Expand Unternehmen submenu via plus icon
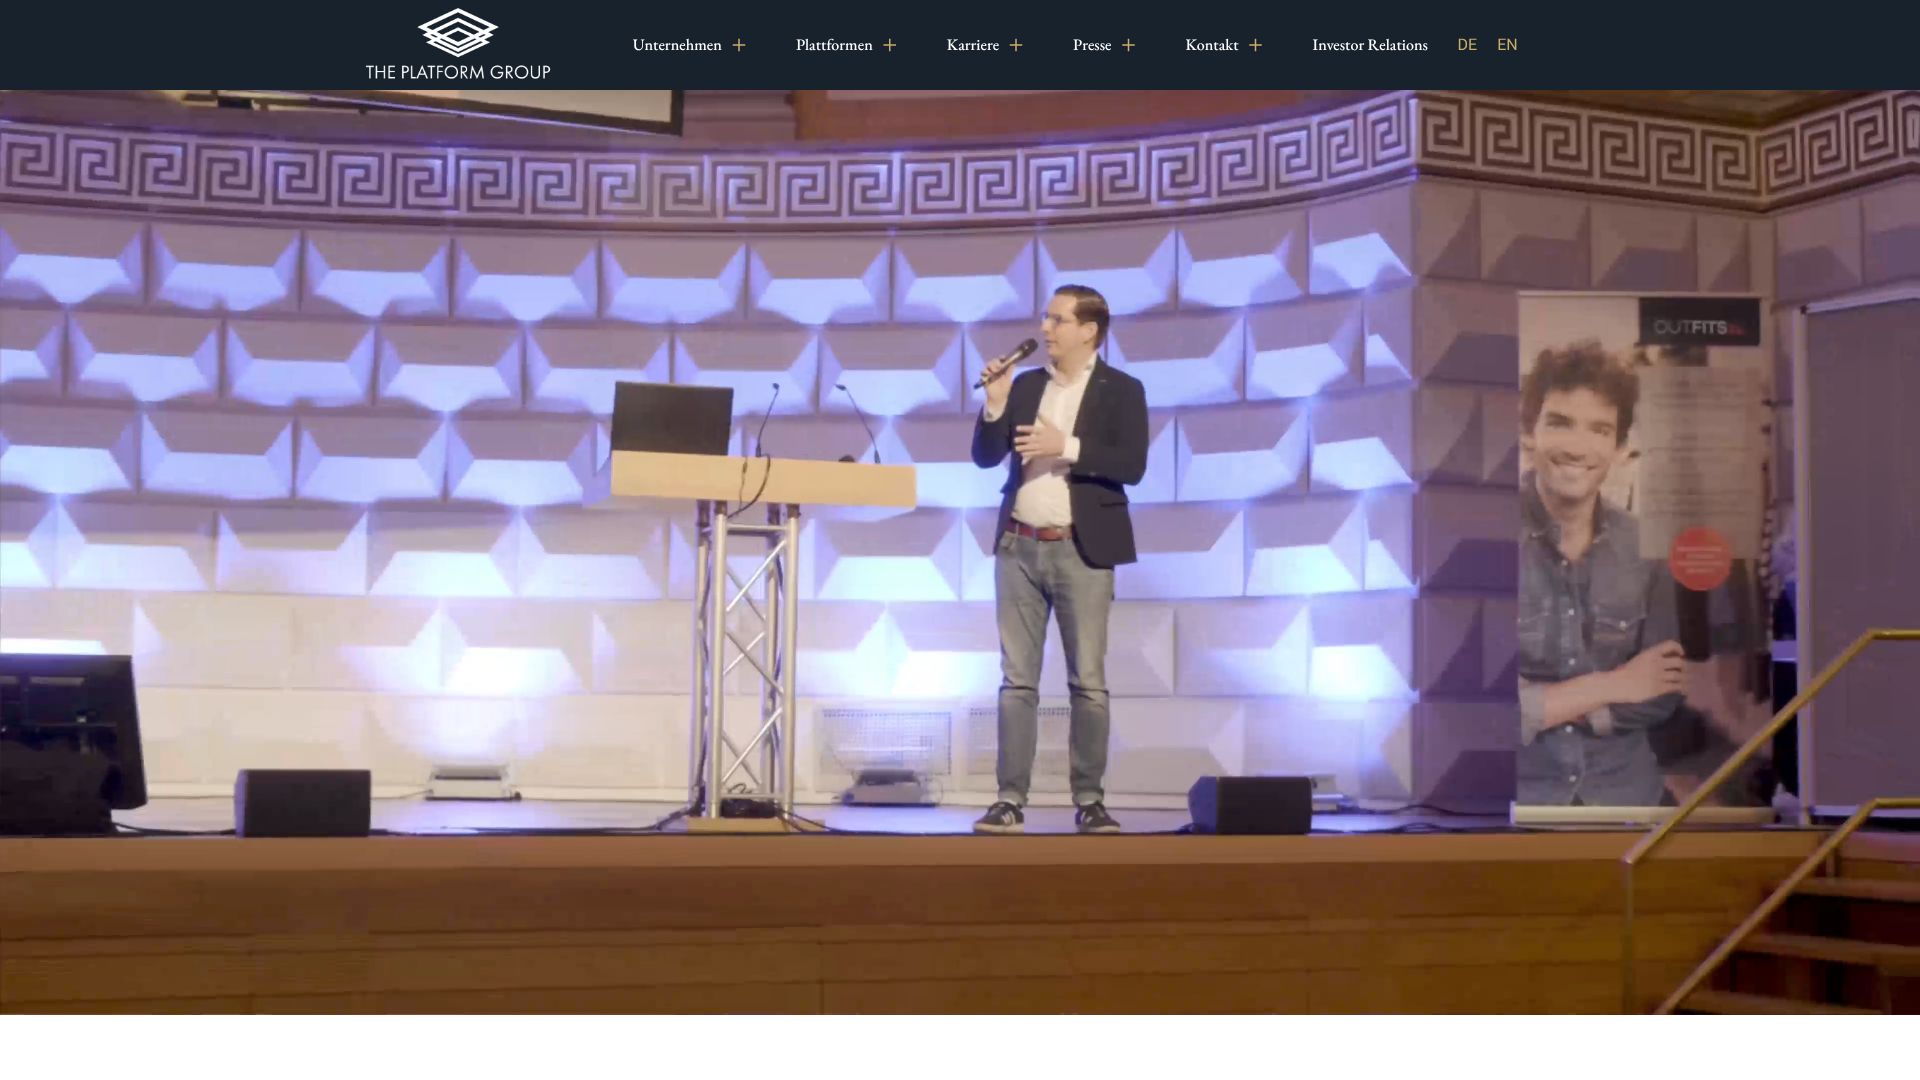The image size is (1920, 1080). pyautogui.click(x=739, y=45)
